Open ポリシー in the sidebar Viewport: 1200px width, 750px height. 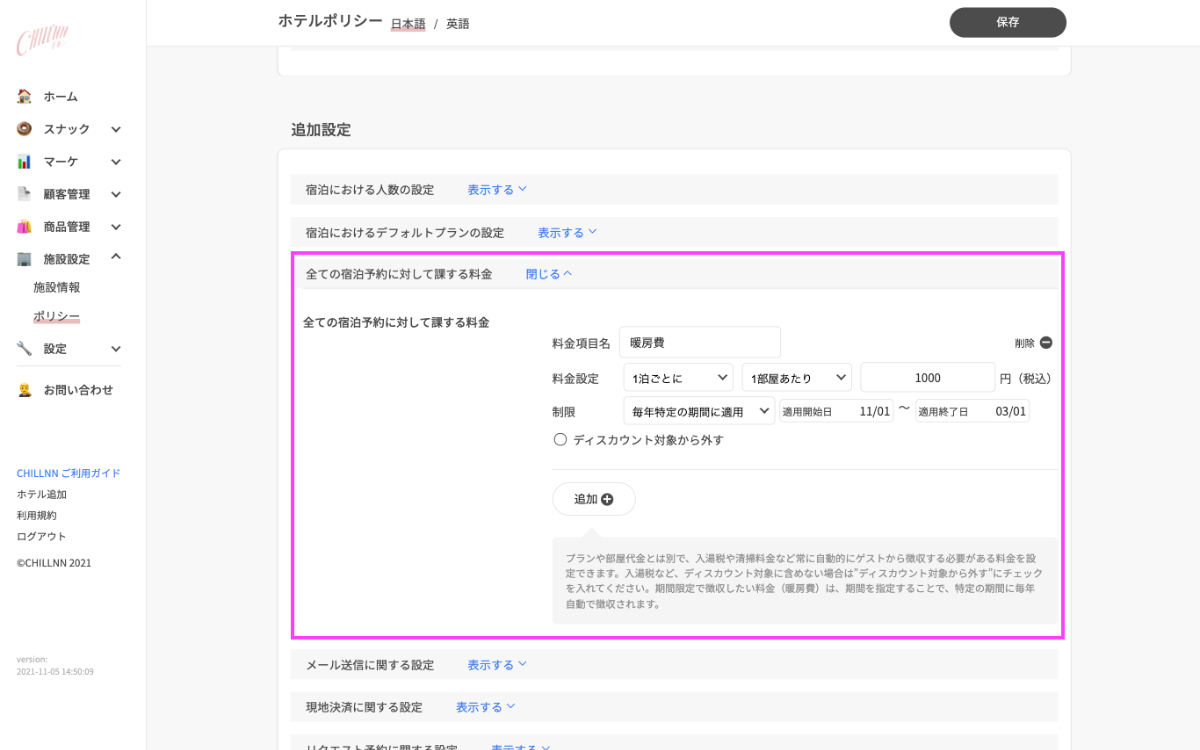point(56,316)
